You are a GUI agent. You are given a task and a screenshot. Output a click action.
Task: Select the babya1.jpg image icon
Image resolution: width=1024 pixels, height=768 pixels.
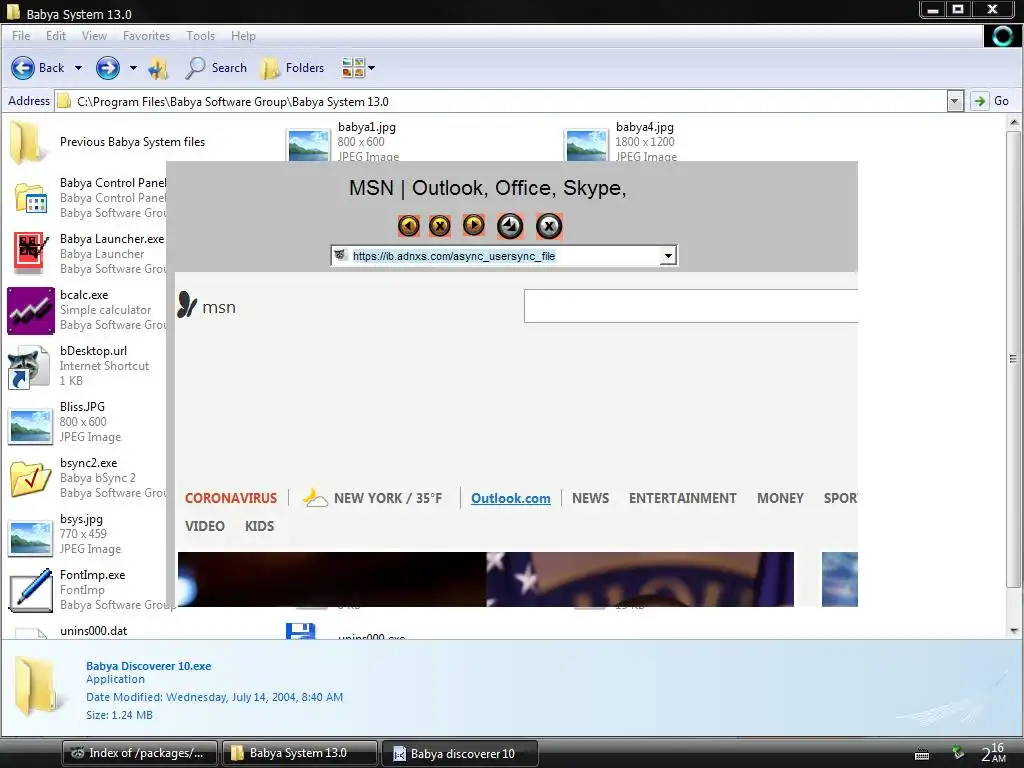308,144
